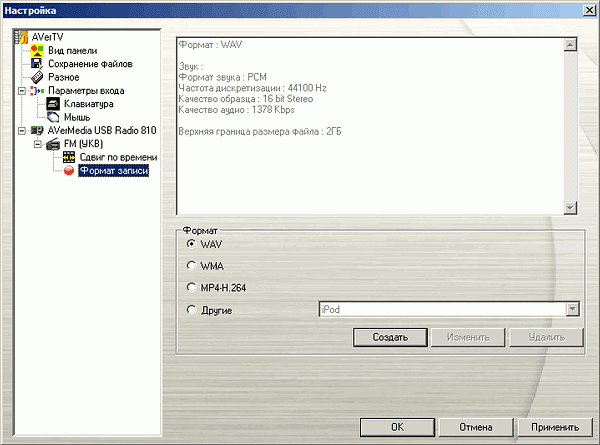Select the Разное tree item
This screenshot has width=600, height=445.
click(64, 77)
